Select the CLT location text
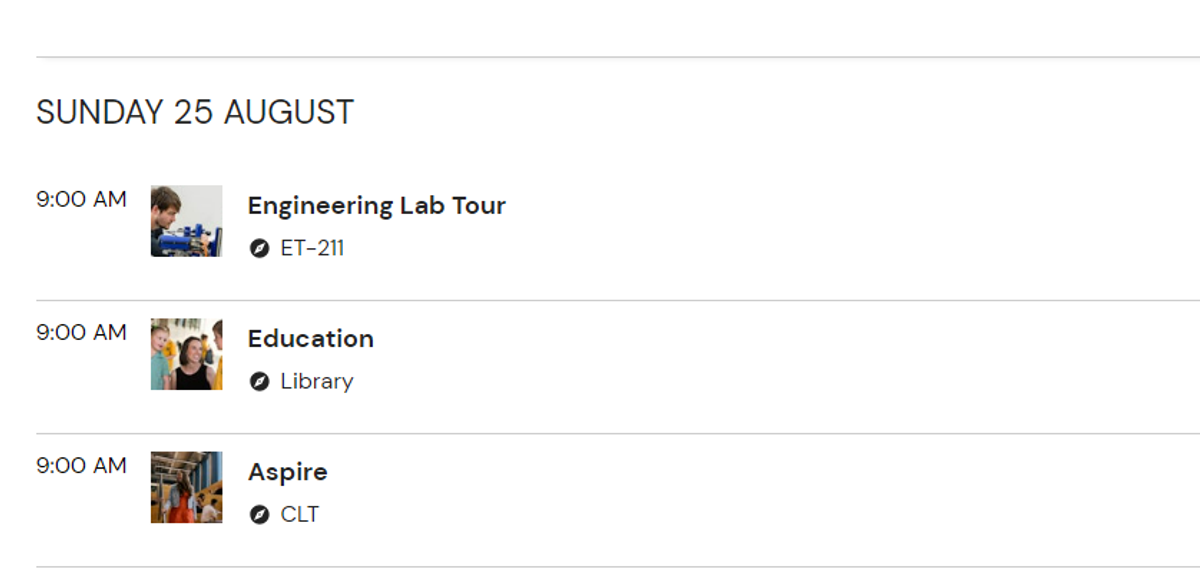Image resolution: width=1200 pixels, height=576 pixels. point(300,515)
